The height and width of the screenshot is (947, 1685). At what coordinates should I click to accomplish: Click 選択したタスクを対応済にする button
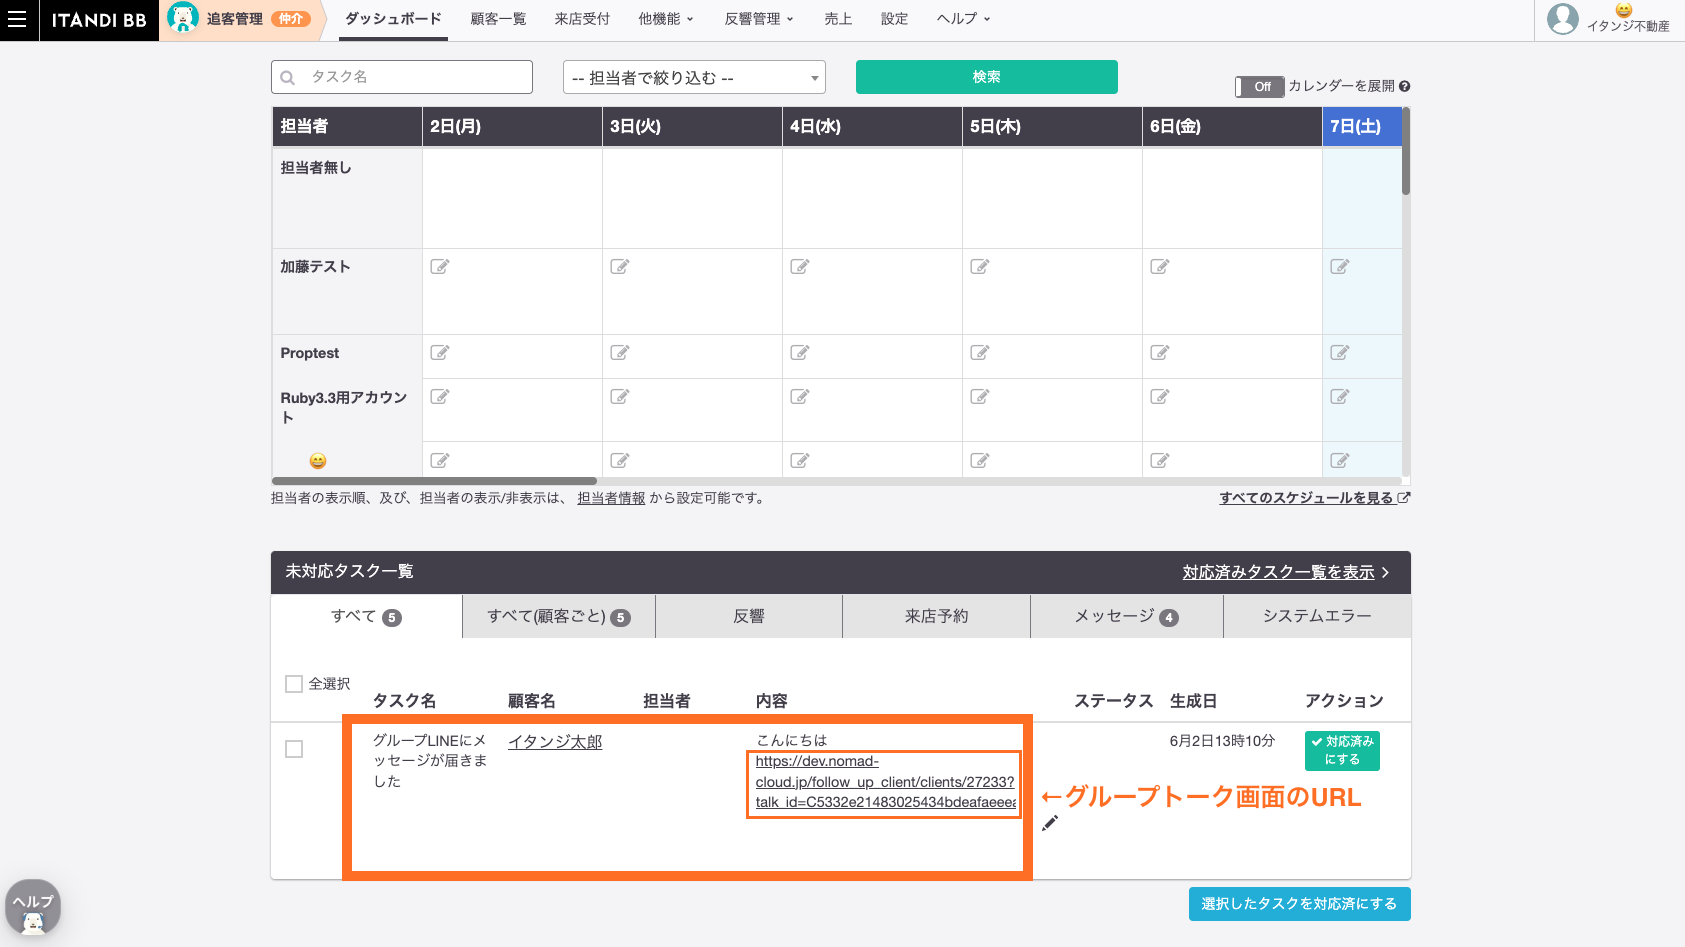pos(1299,904)
